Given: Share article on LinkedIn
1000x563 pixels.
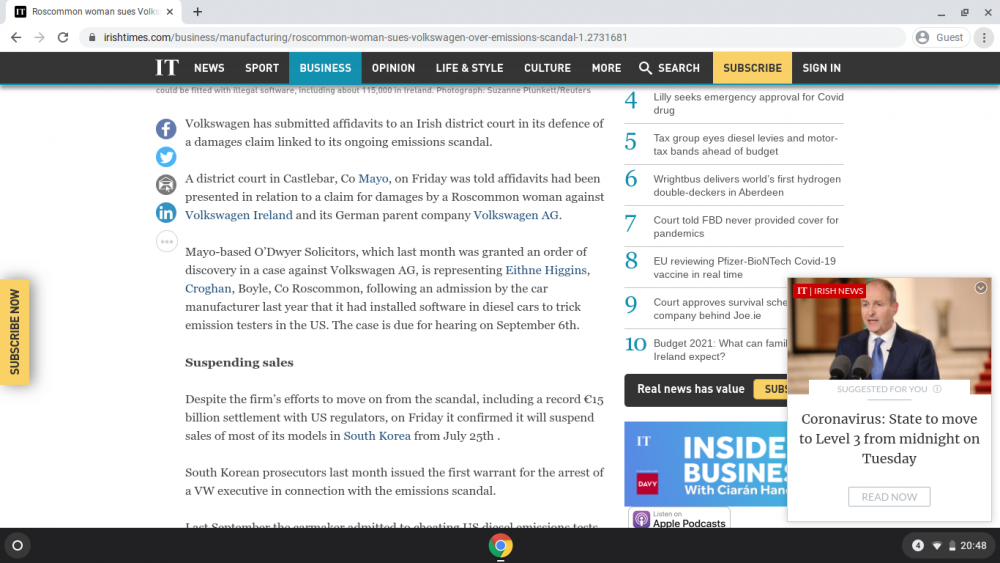Looking at the screenshot, I should point(166,212).
